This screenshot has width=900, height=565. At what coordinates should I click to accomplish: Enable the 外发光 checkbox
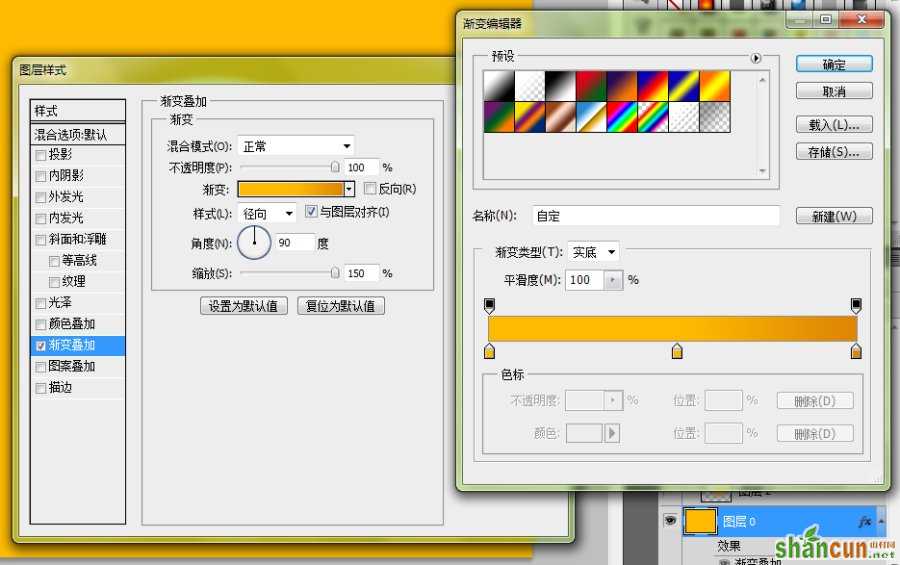41,198
